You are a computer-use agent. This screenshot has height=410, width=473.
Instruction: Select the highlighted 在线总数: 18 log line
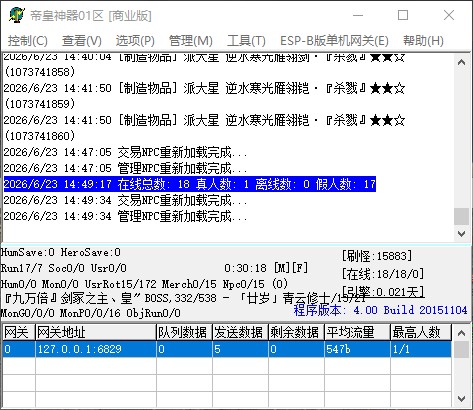tap(190, 184)
